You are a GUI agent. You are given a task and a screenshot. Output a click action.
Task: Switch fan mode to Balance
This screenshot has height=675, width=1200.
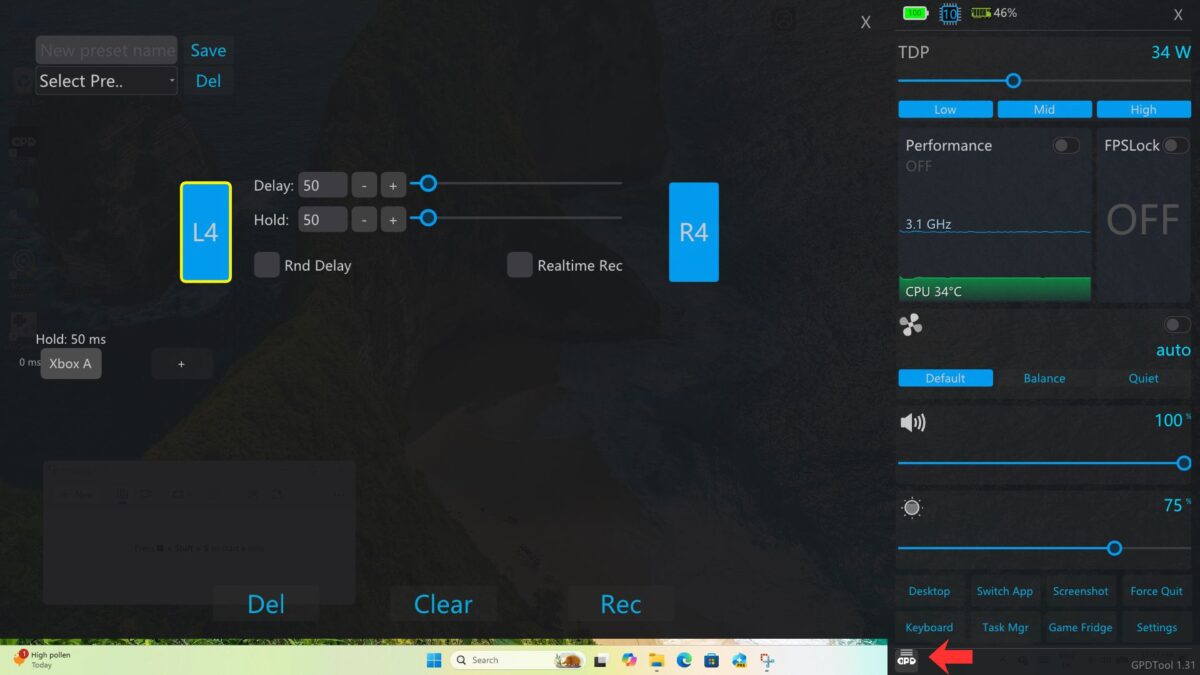pos(1044,378)
